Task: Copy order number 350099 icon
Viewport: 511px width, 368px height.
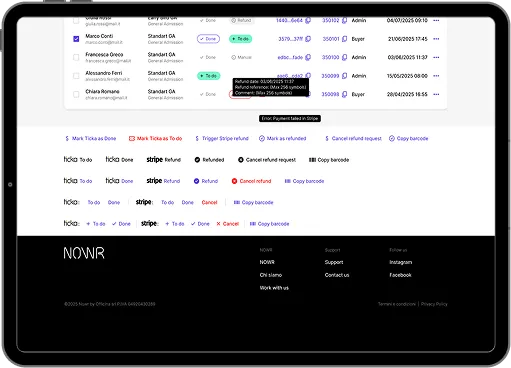Action: (x=345, y=76)
